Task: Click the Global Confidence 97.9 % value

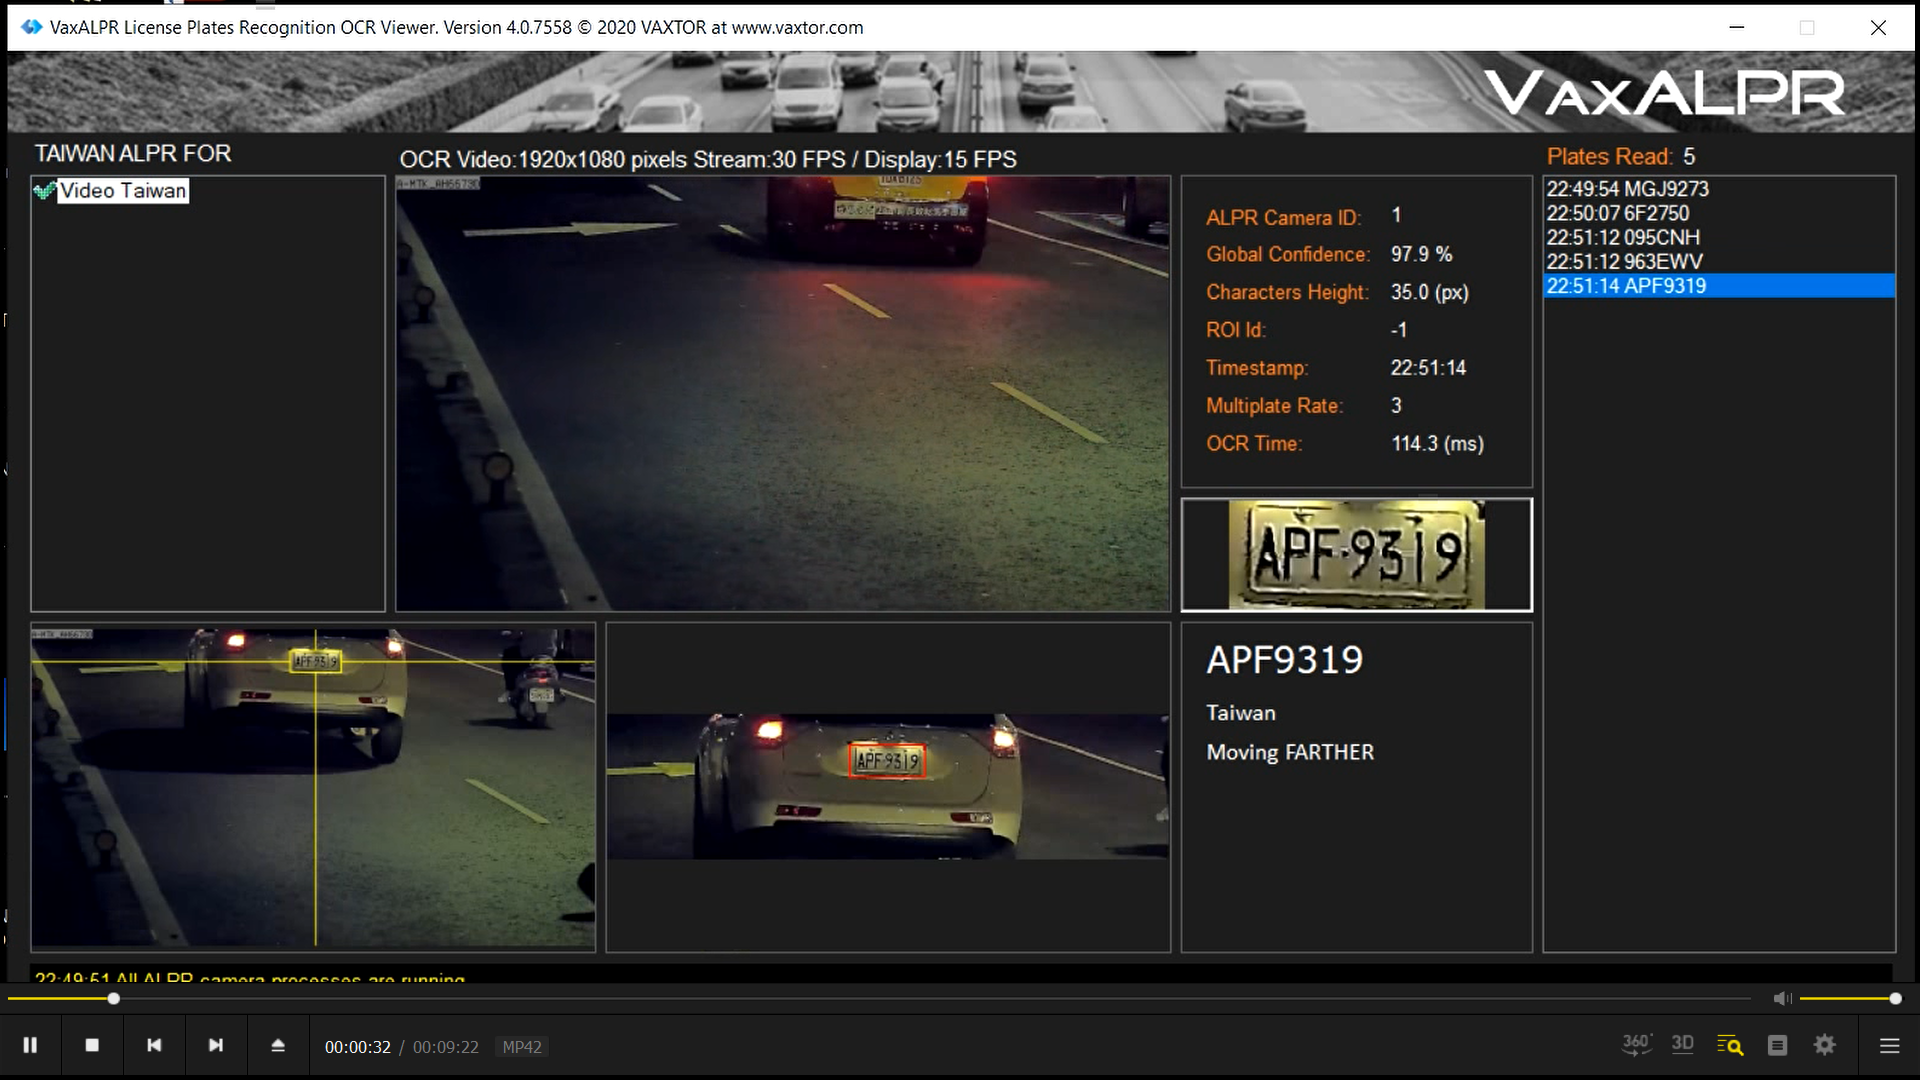Action: 1421,254
